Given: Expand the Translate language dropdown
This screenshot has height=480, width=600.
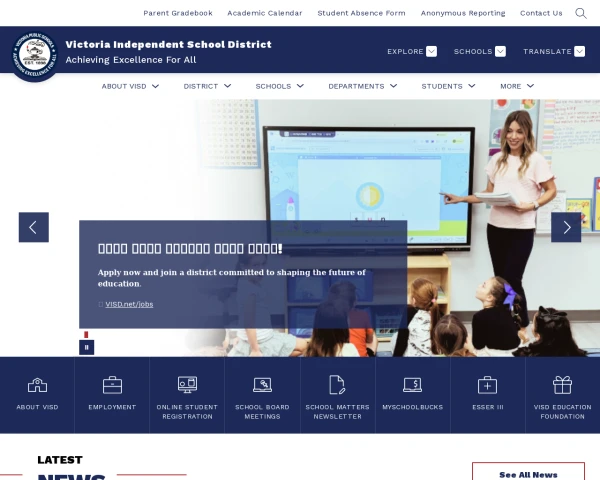Looking at the screenshot, I should point(553,51).
